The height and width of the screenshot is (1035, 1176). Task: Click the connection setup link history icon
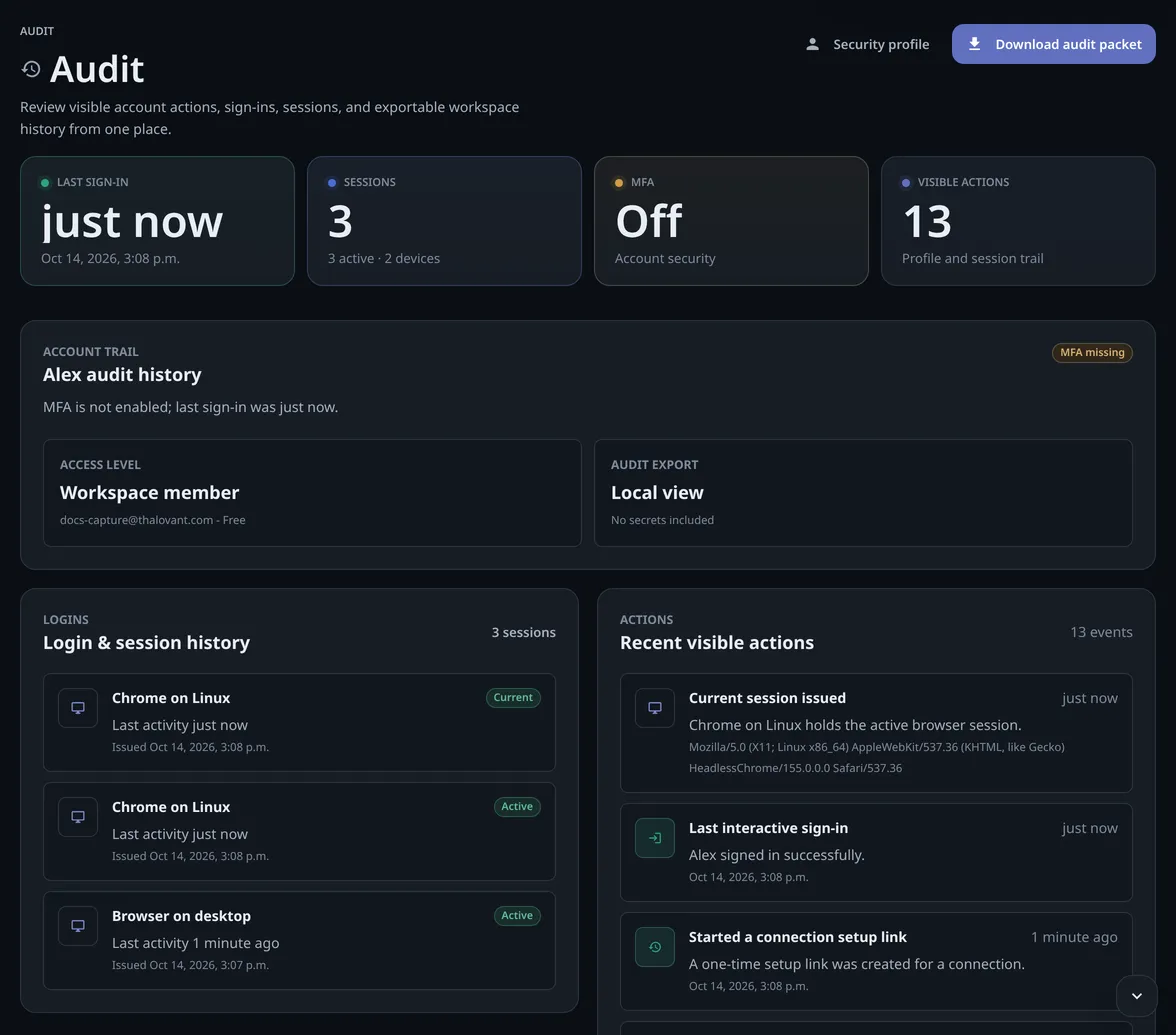pos(655,946)
